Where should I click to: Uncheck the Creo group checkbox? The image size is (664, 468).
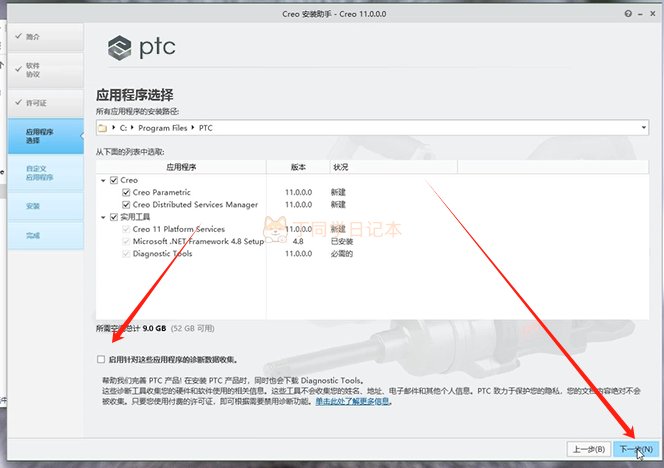tap(113, 180)
